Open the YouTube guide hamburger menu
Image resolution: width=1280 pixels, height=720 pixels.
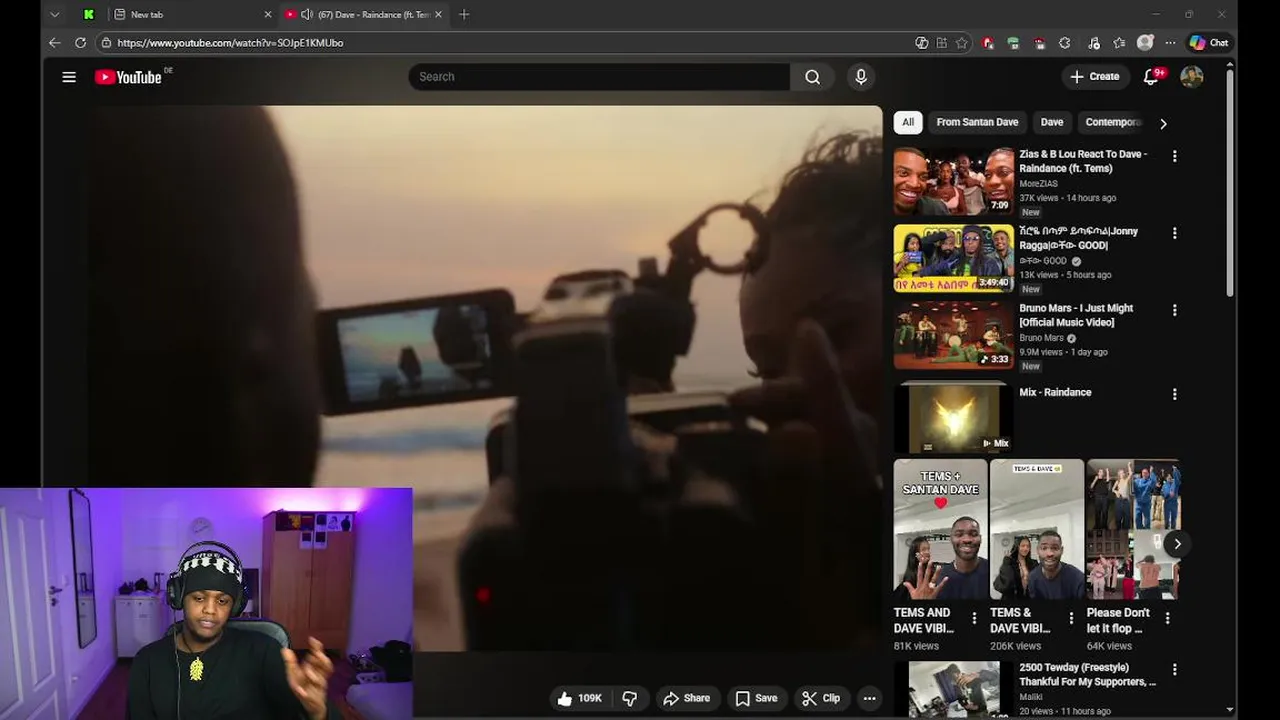pos(69,77)
